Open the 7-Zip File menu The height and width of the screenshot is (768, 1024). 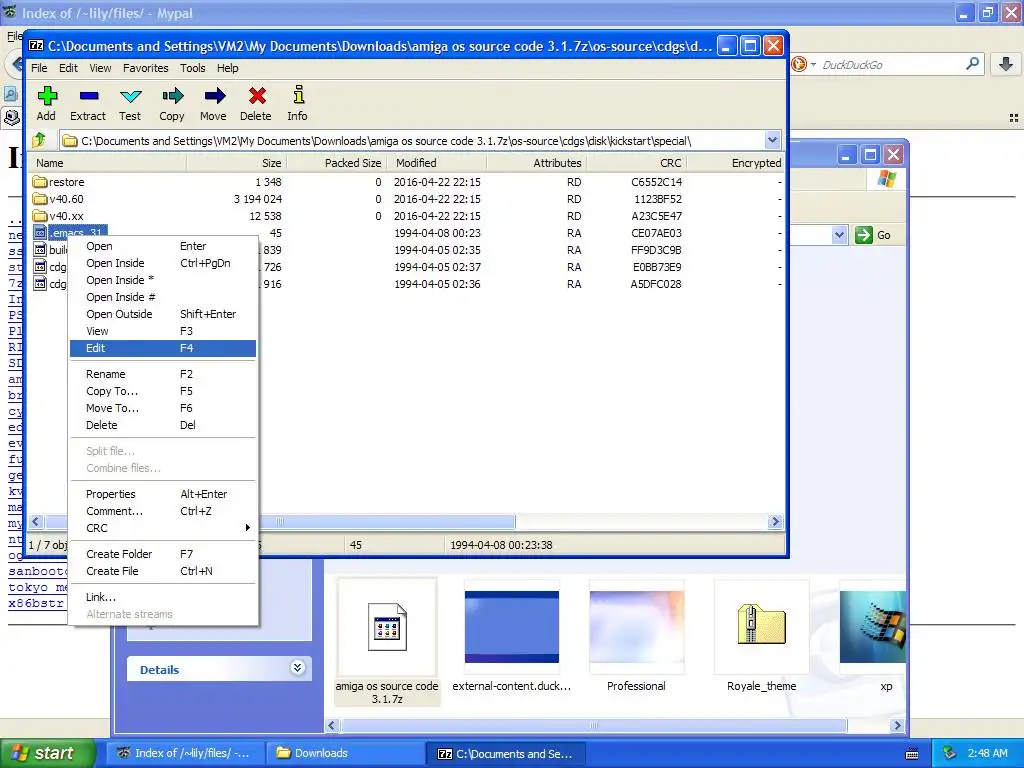click(39, 68)
